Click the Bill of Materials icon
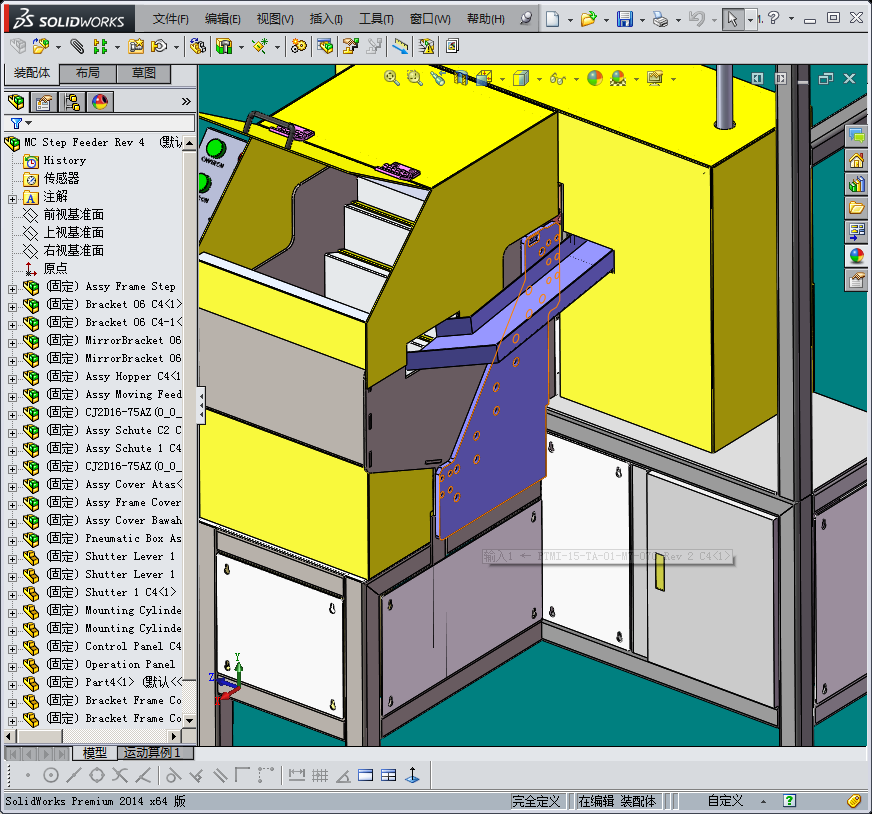The image size is (872, 814). point(325,46)
